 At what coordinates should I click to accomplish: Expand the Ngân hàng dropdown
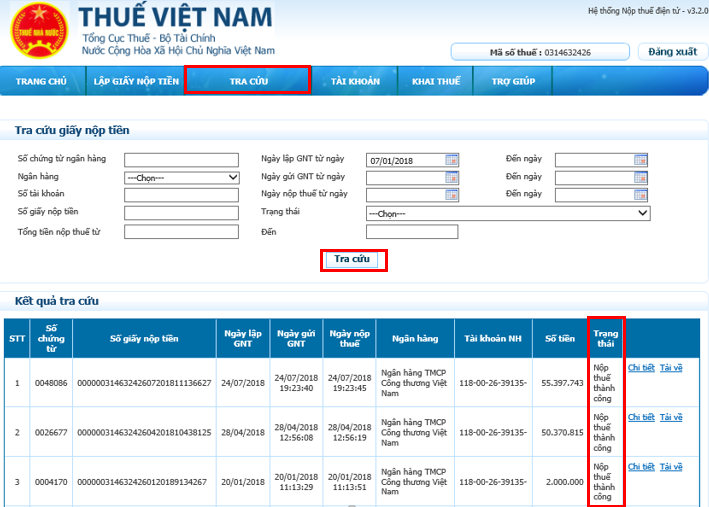[x=182, y=177]
